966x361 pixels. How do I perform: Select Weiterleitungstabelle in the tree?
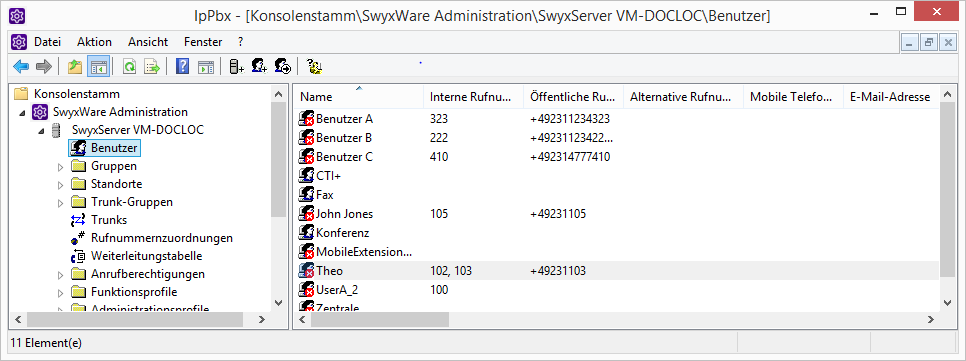(146, 256)
